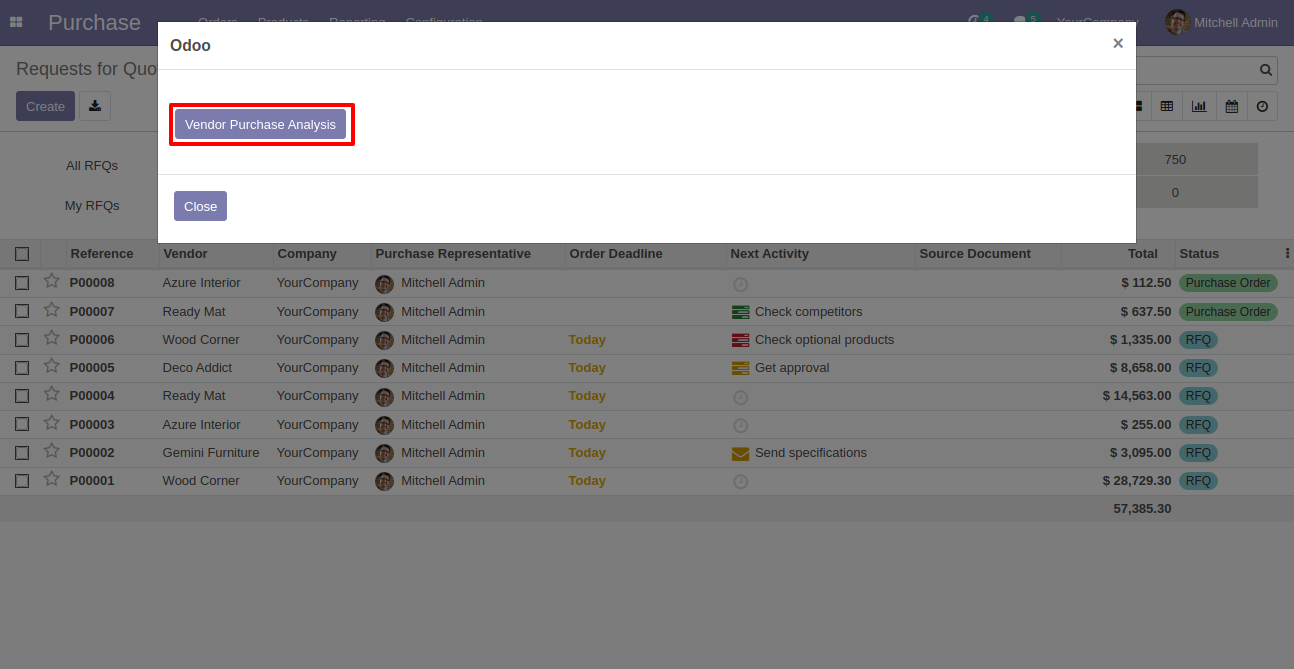Click the activity clock icon for P00004
This screenshot has height=669, width=1294.
pos(740,397)
